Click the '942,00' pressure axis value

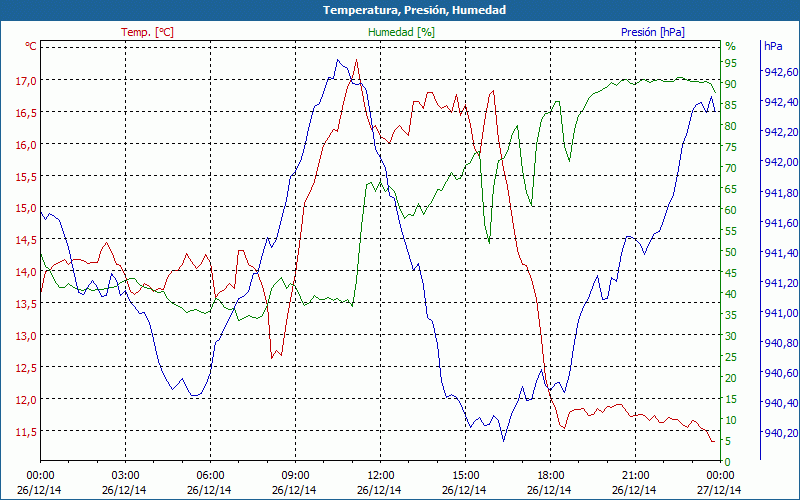781,162
